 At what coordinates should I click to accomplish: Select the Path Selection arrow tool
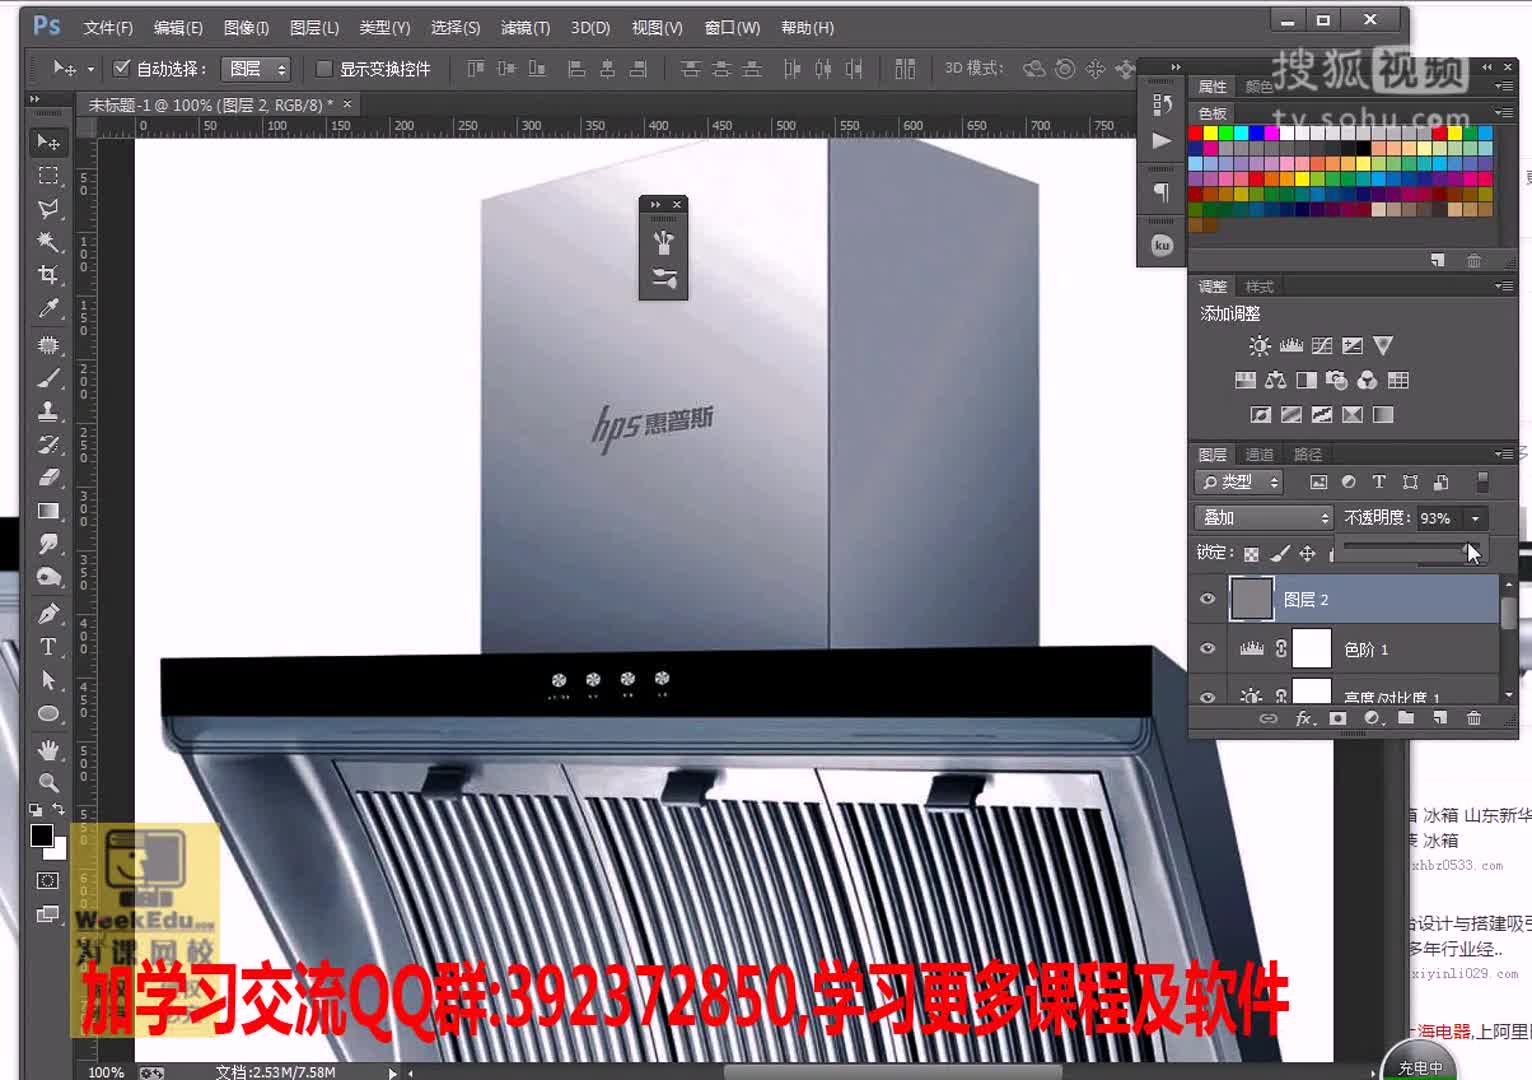click(48, 680)
